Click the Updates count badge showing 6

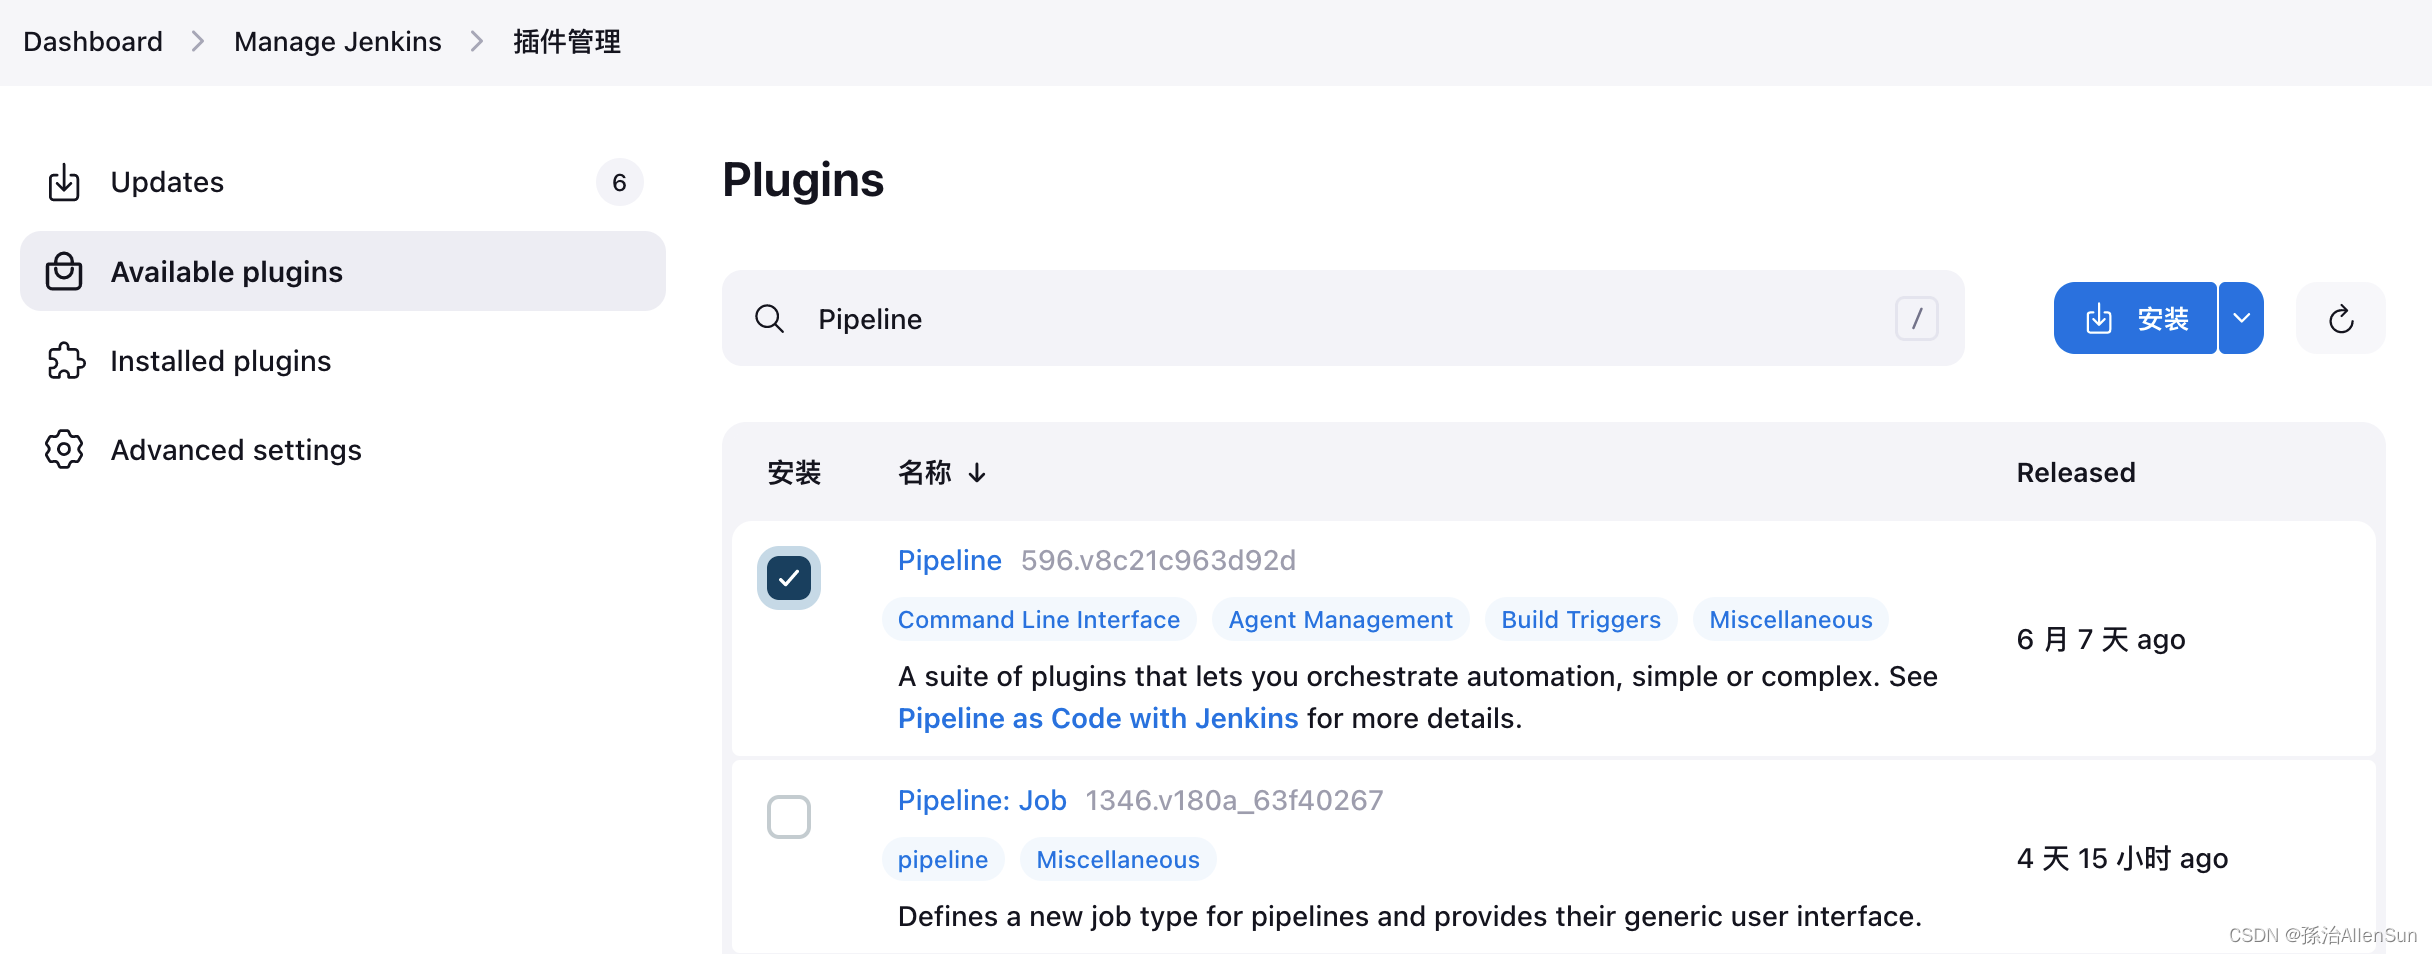click(x=619, y=182)
